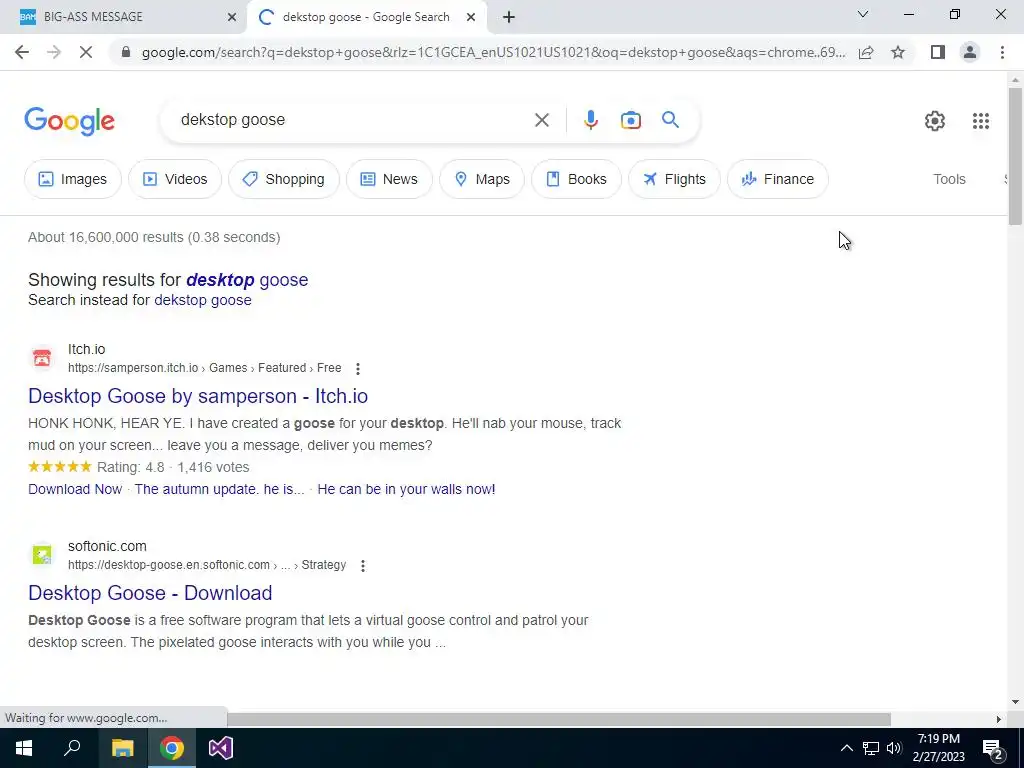Viewport: 1024px width, 768px height.
Task: Open more options for Itch.io result
Action: coord(358,369)
